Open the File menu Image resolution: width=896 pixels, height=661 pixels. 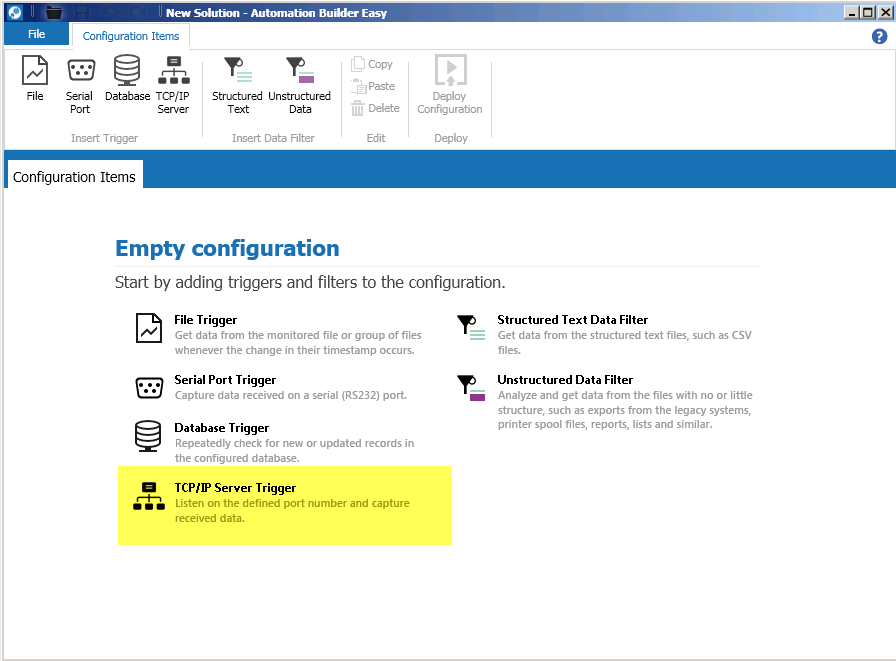tap(36, 35)
